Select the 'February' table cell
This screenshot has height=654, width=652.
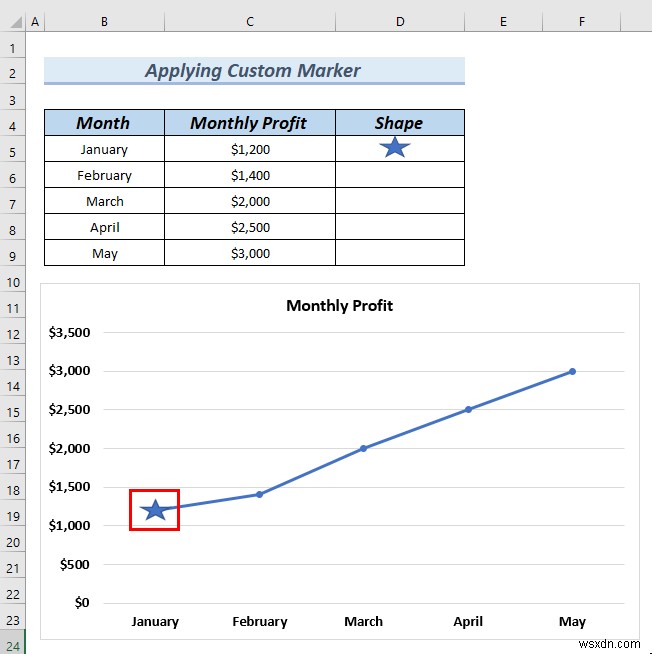click(104, 175)
